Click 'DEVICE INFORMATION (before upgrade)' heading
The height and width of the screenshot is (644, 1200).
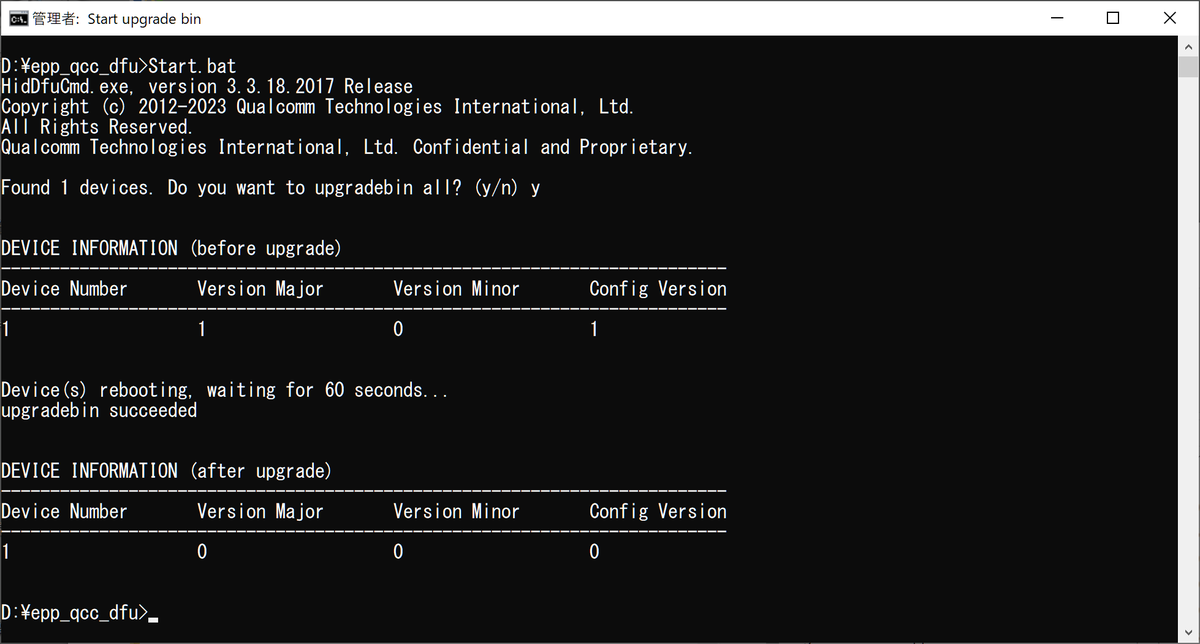tap(171, 248)
